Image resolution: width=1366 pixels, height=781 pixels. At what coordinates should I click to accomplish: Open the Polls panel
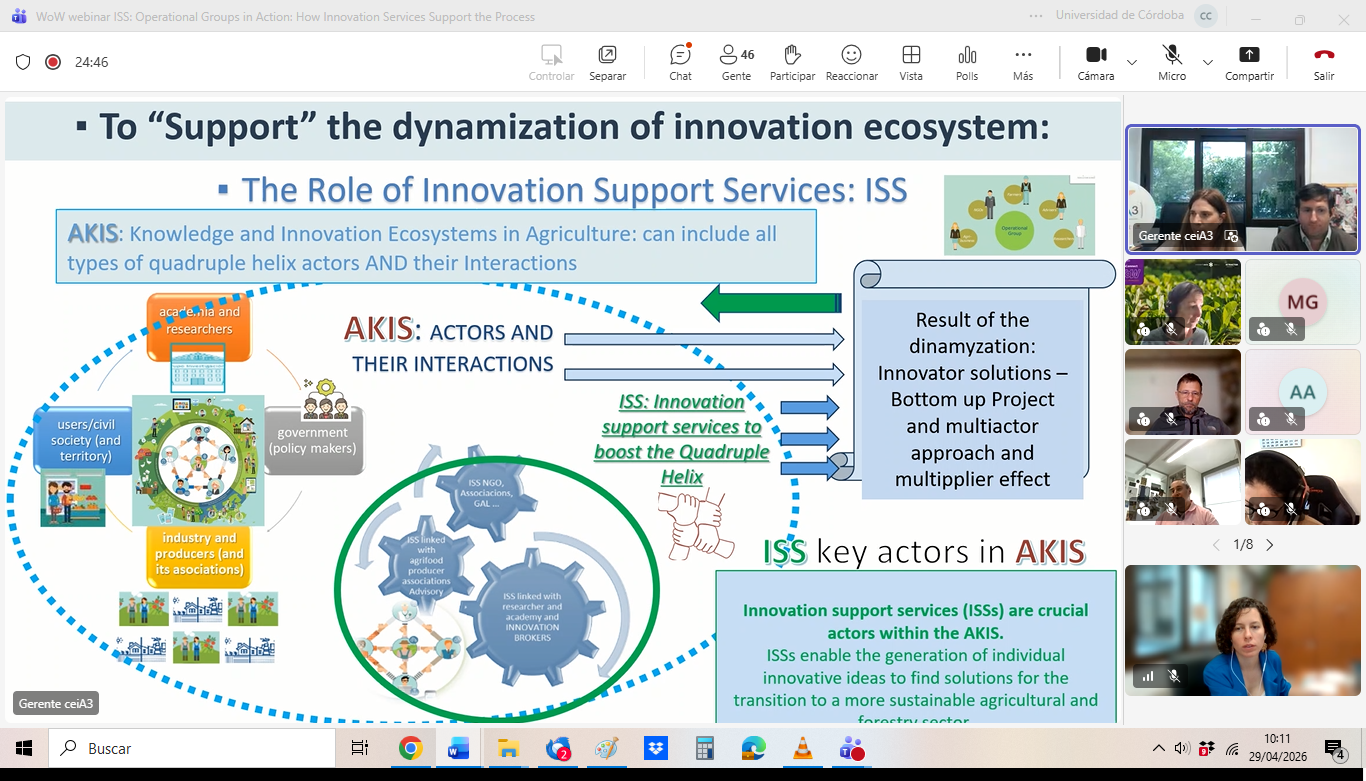click(966, 62)
